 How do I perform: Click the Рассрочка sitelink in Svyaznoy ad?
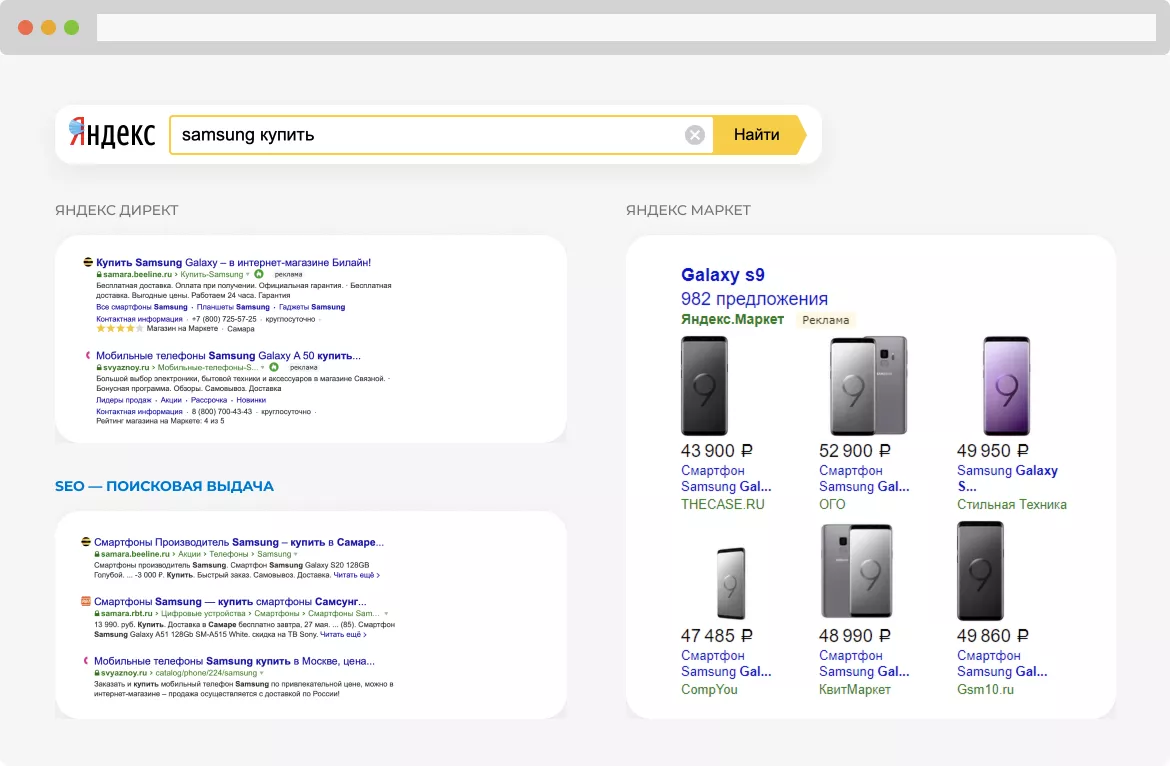[209, 400]
